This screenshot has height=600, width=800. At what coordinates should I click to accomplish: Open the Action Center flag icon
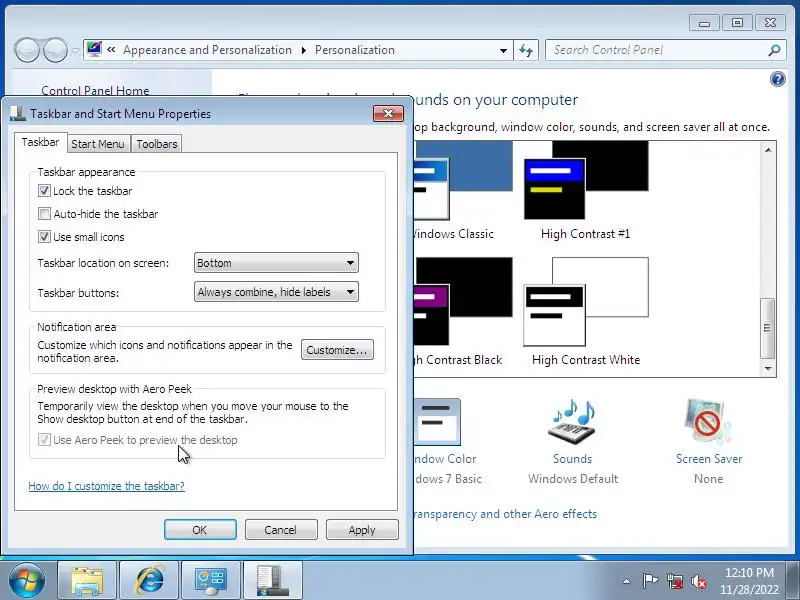pos(650,581)
